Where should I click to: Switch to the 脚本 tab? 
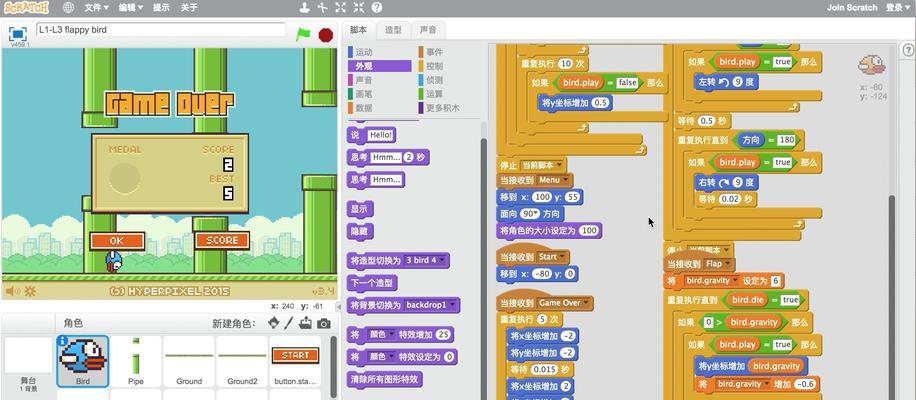coord(359,30)
